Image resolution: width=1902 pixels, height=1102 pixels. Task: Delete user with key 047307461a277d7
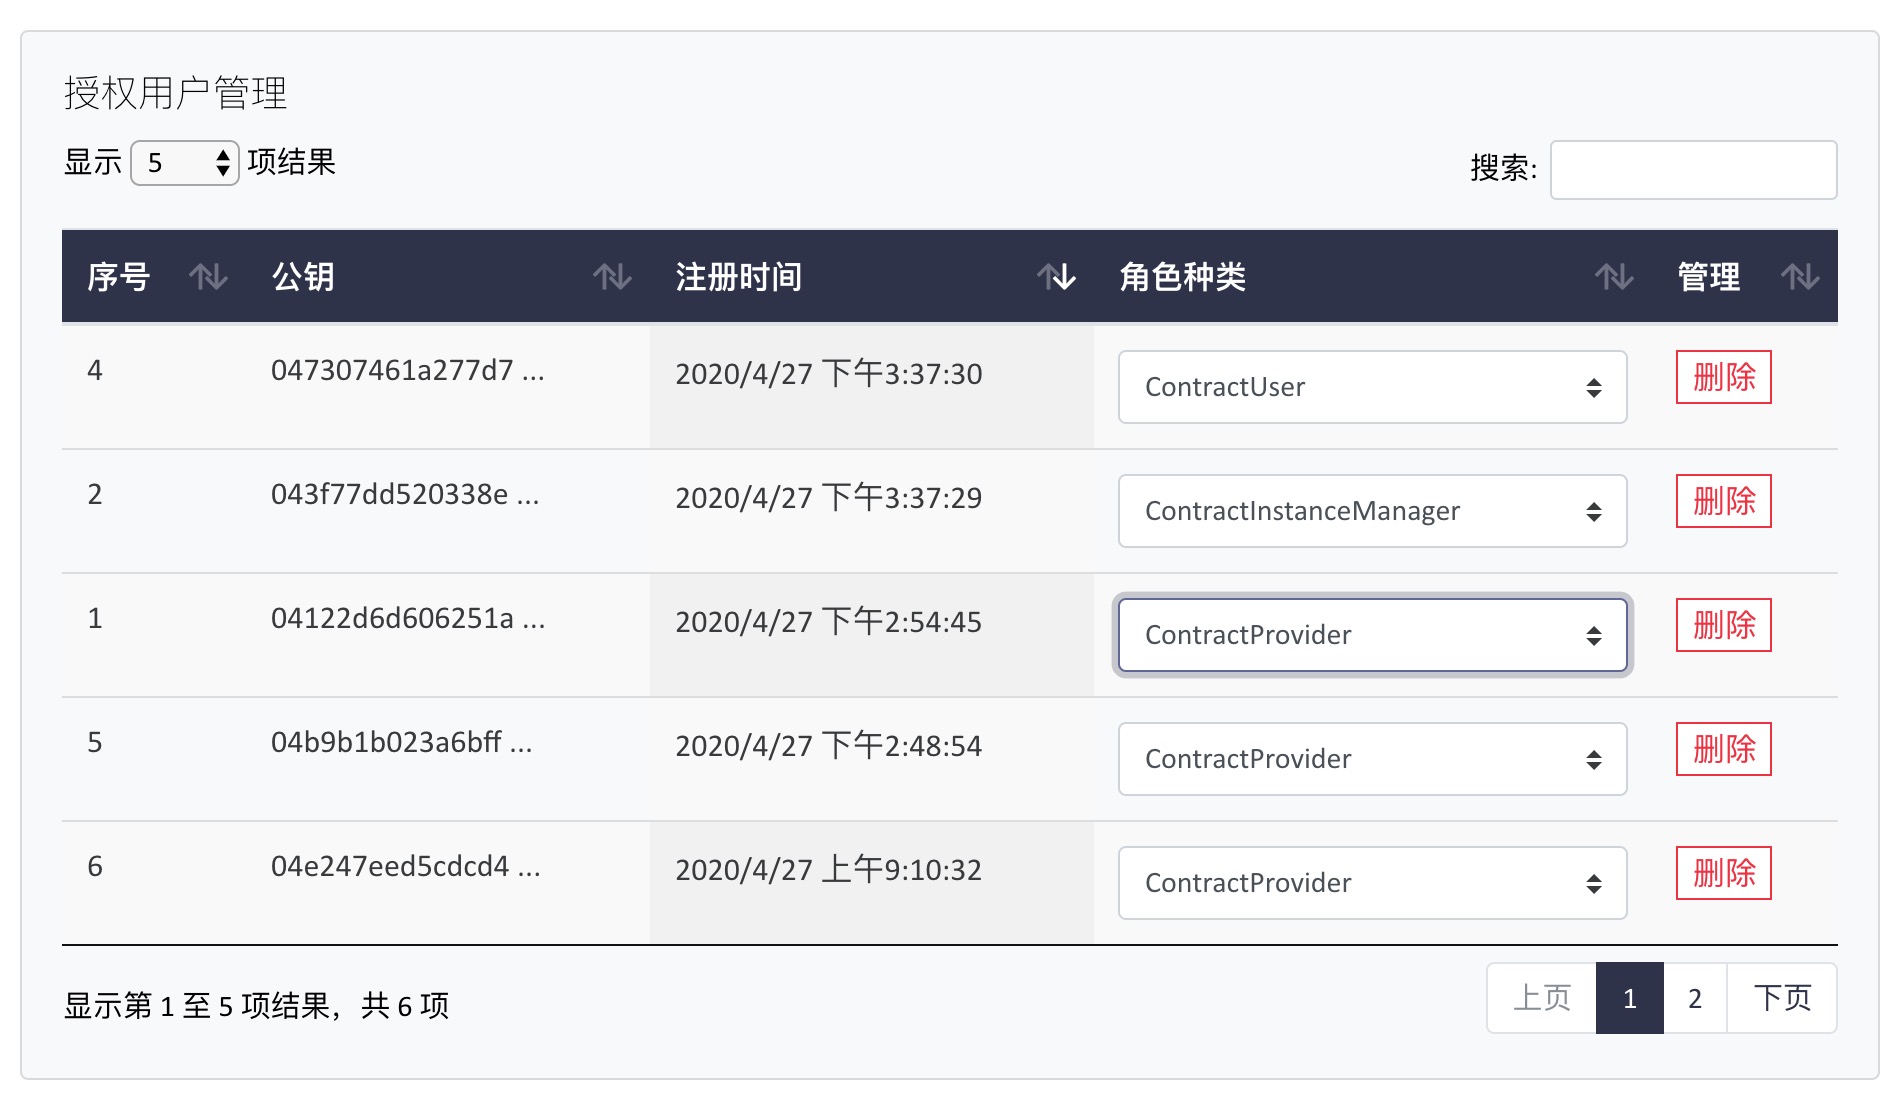(x=1723, y=377)
